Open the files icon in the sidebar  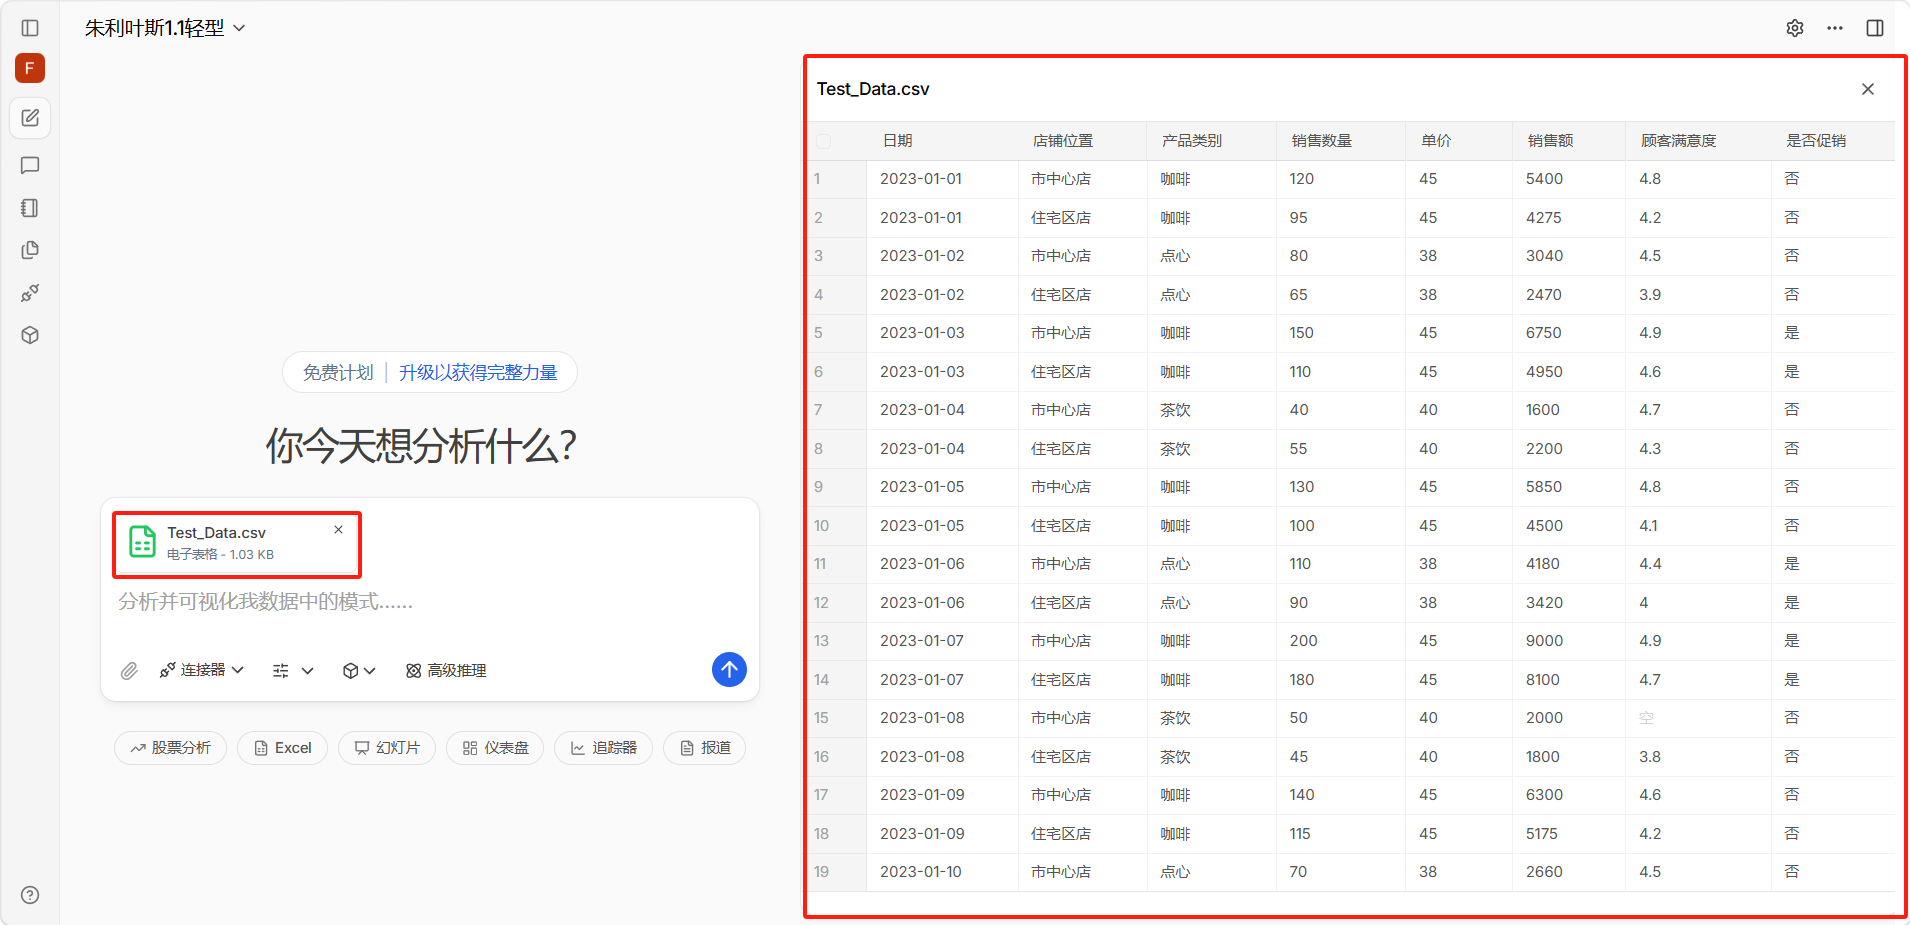(x=30, y=250)
